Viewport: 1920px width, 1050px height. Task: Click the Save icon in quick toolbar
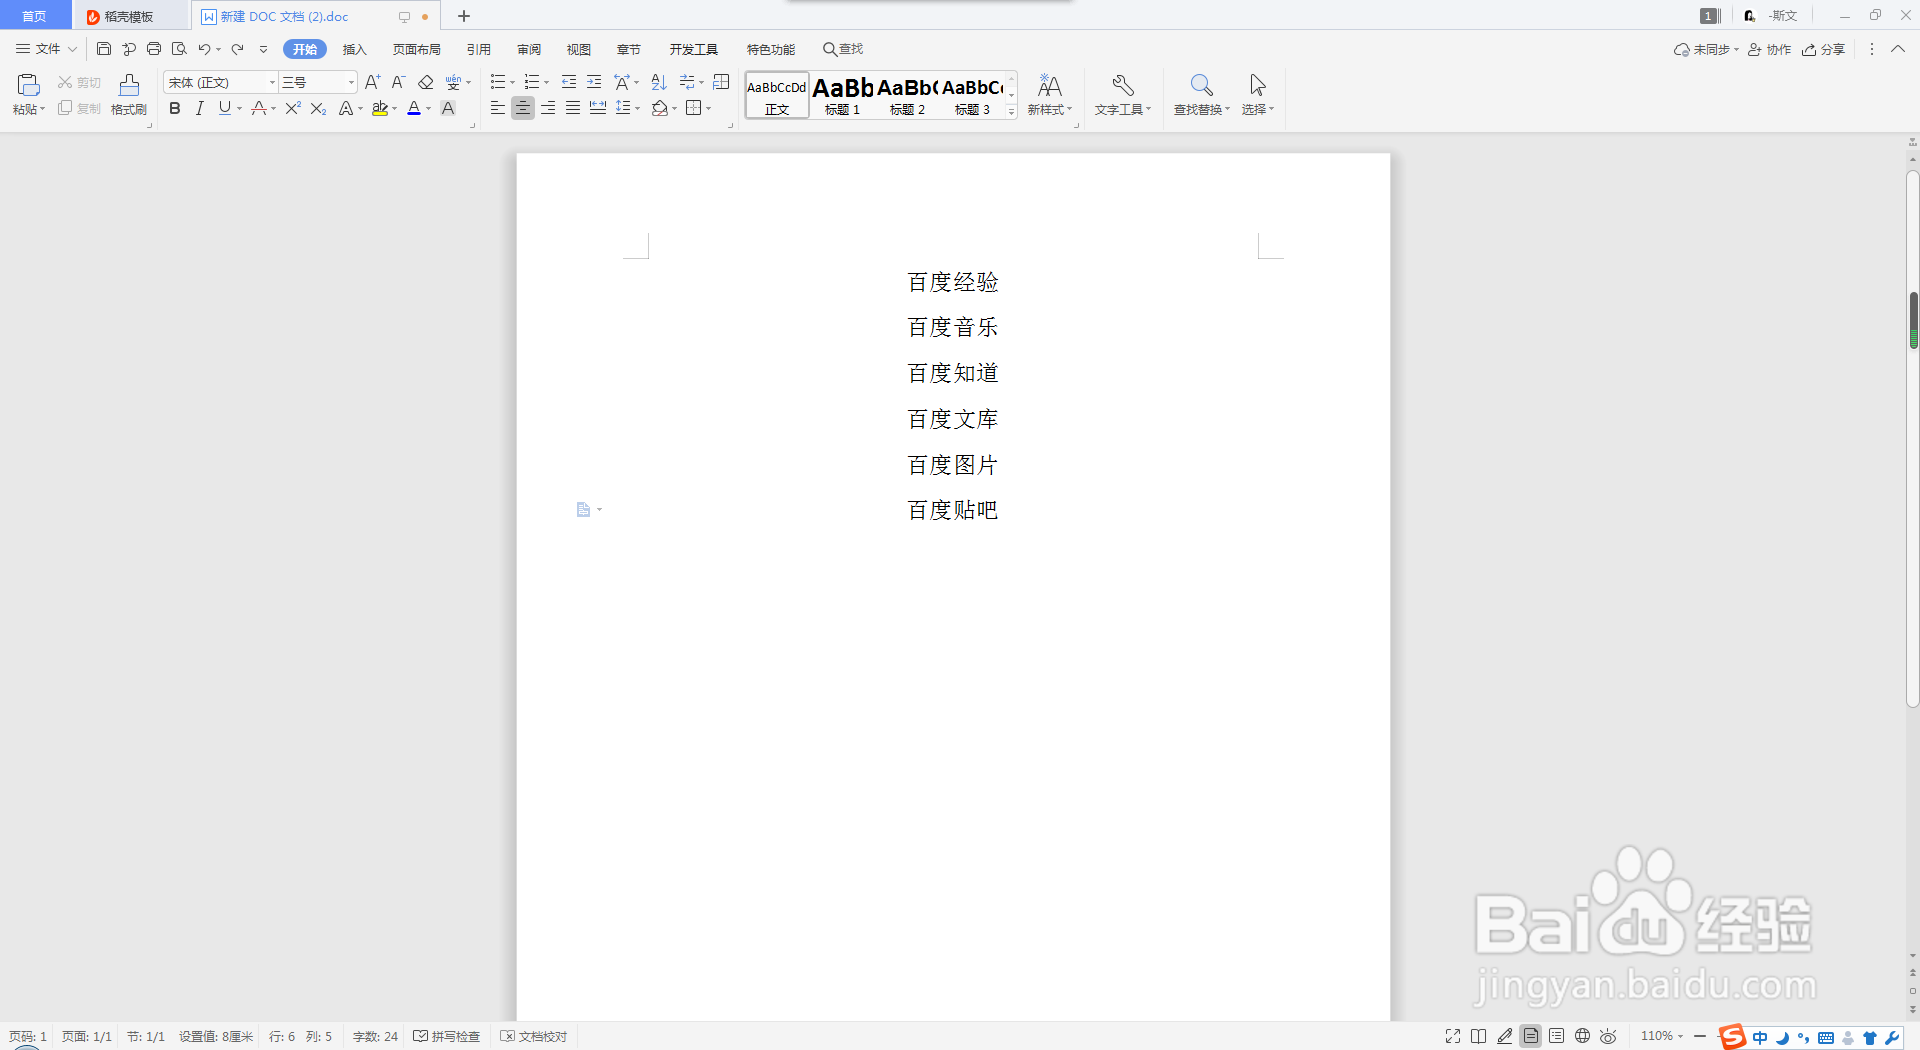104,49
